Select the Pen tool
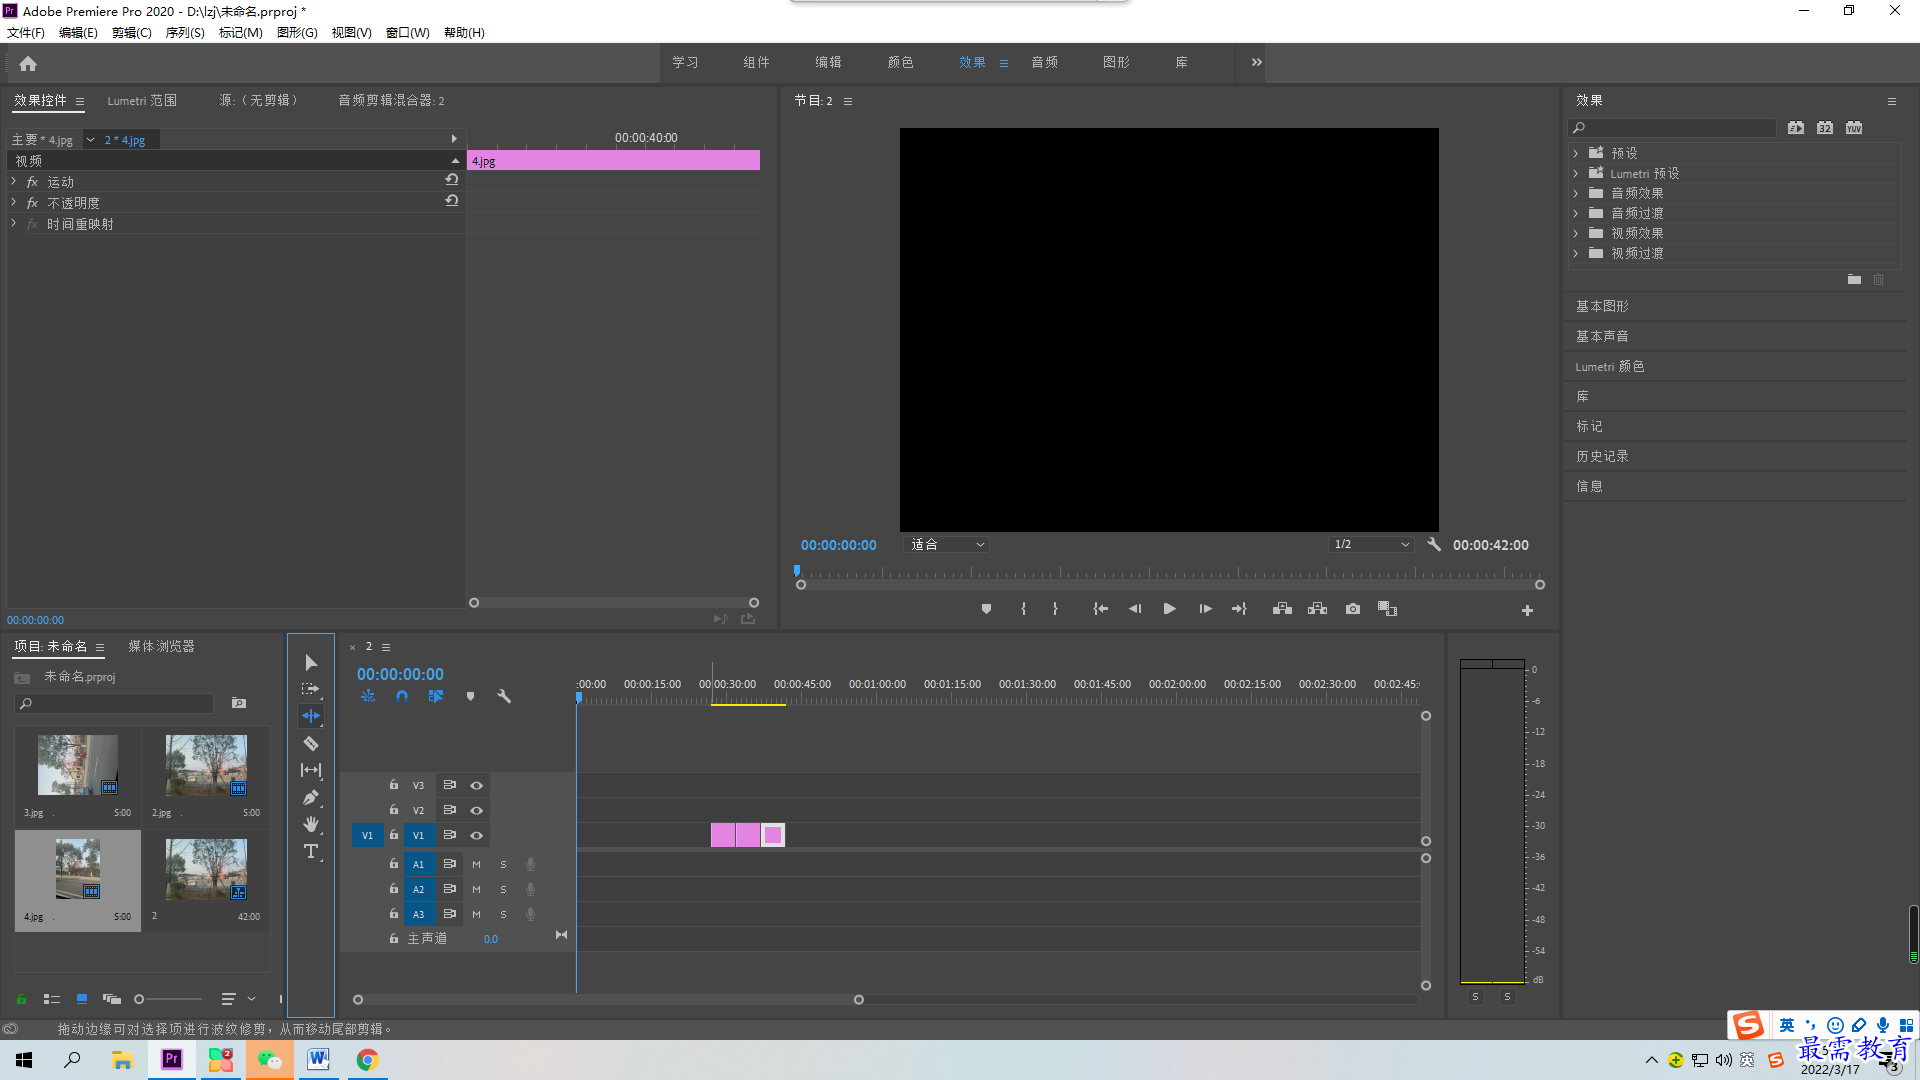 tap(311, 797)
